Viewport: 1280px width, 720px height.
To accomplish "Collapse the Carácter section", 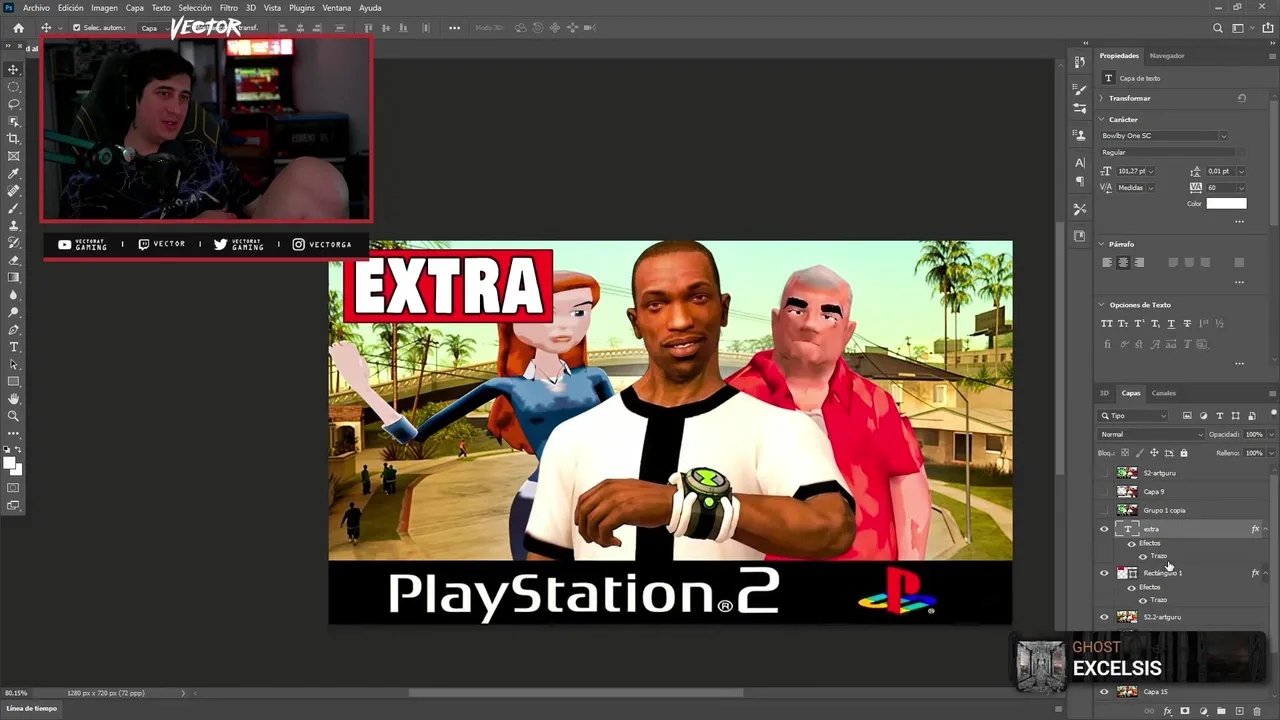I will pos(1101,120).
